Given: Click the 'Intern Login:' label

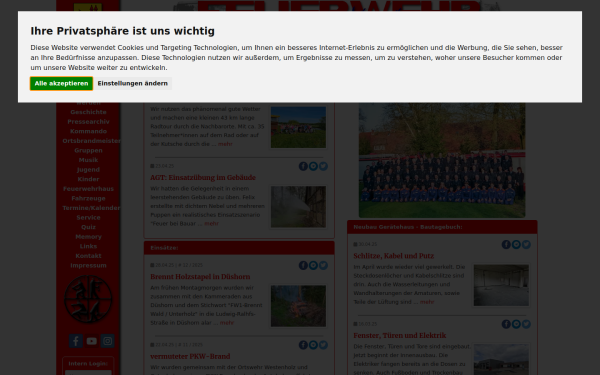Looking at the screenshot, I should coord(88,364).
